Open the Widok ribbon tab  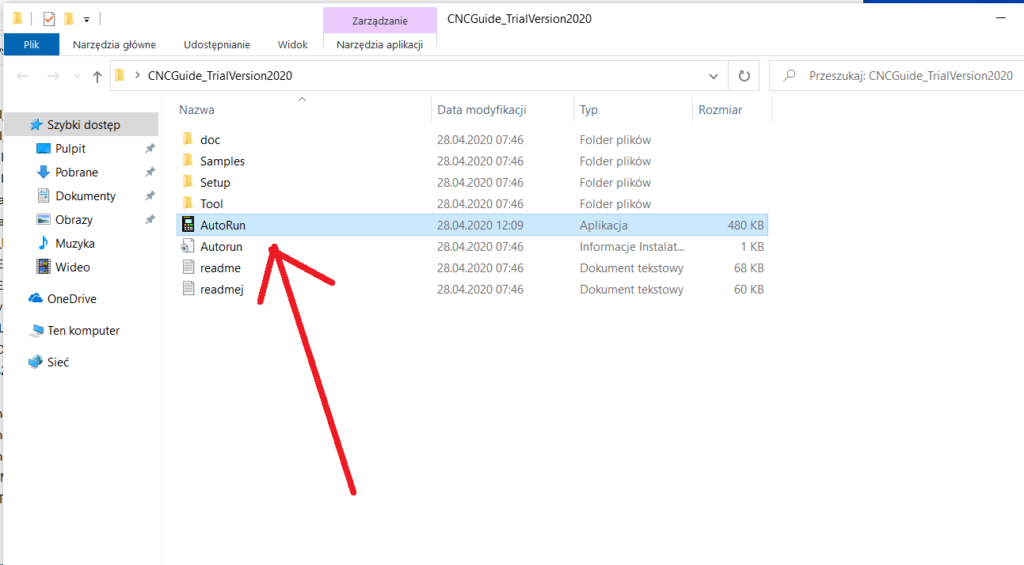(x=293, y=44)
